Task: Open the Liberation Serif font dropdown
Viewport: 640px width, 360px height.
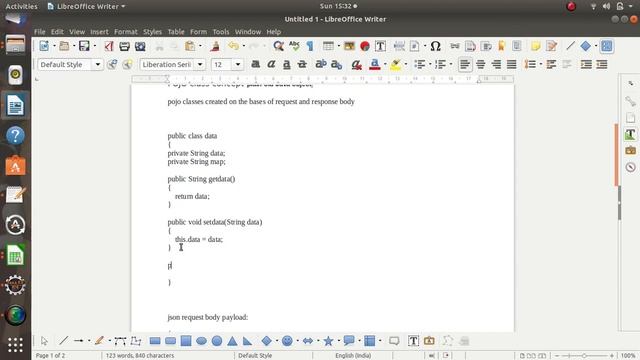Action: pos(200,64)
